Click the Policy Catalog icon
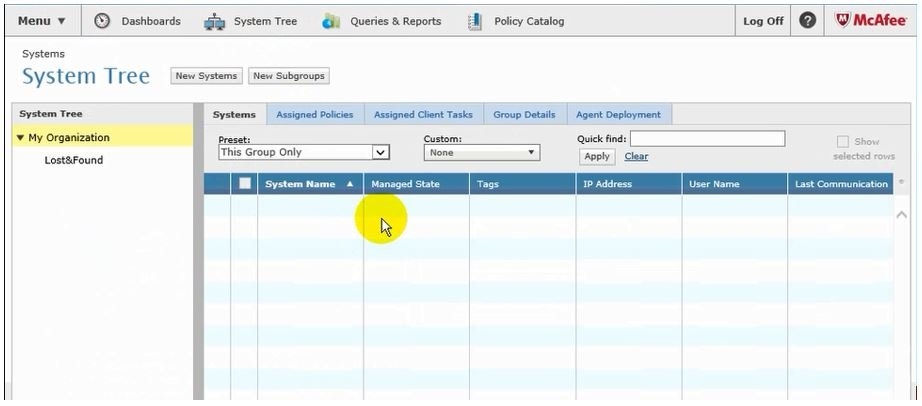This screenshot has width=922, height=406. (x=476, y=21)
